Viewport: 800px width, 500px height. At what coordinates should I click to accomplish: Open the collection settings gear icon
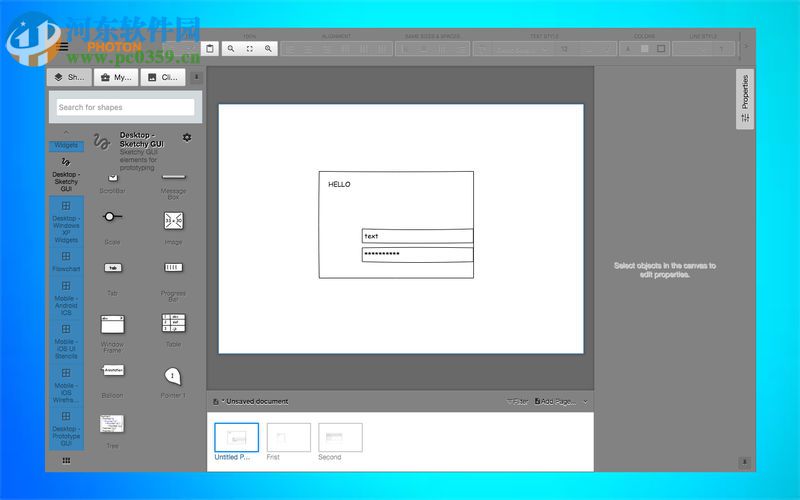187,137
